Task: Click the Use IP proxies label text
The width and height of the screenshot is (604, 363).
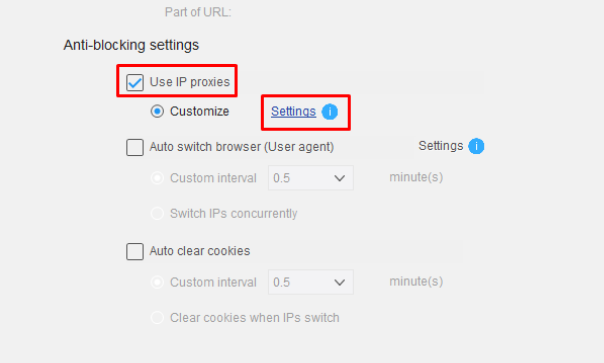Action: tap(190, 82)
